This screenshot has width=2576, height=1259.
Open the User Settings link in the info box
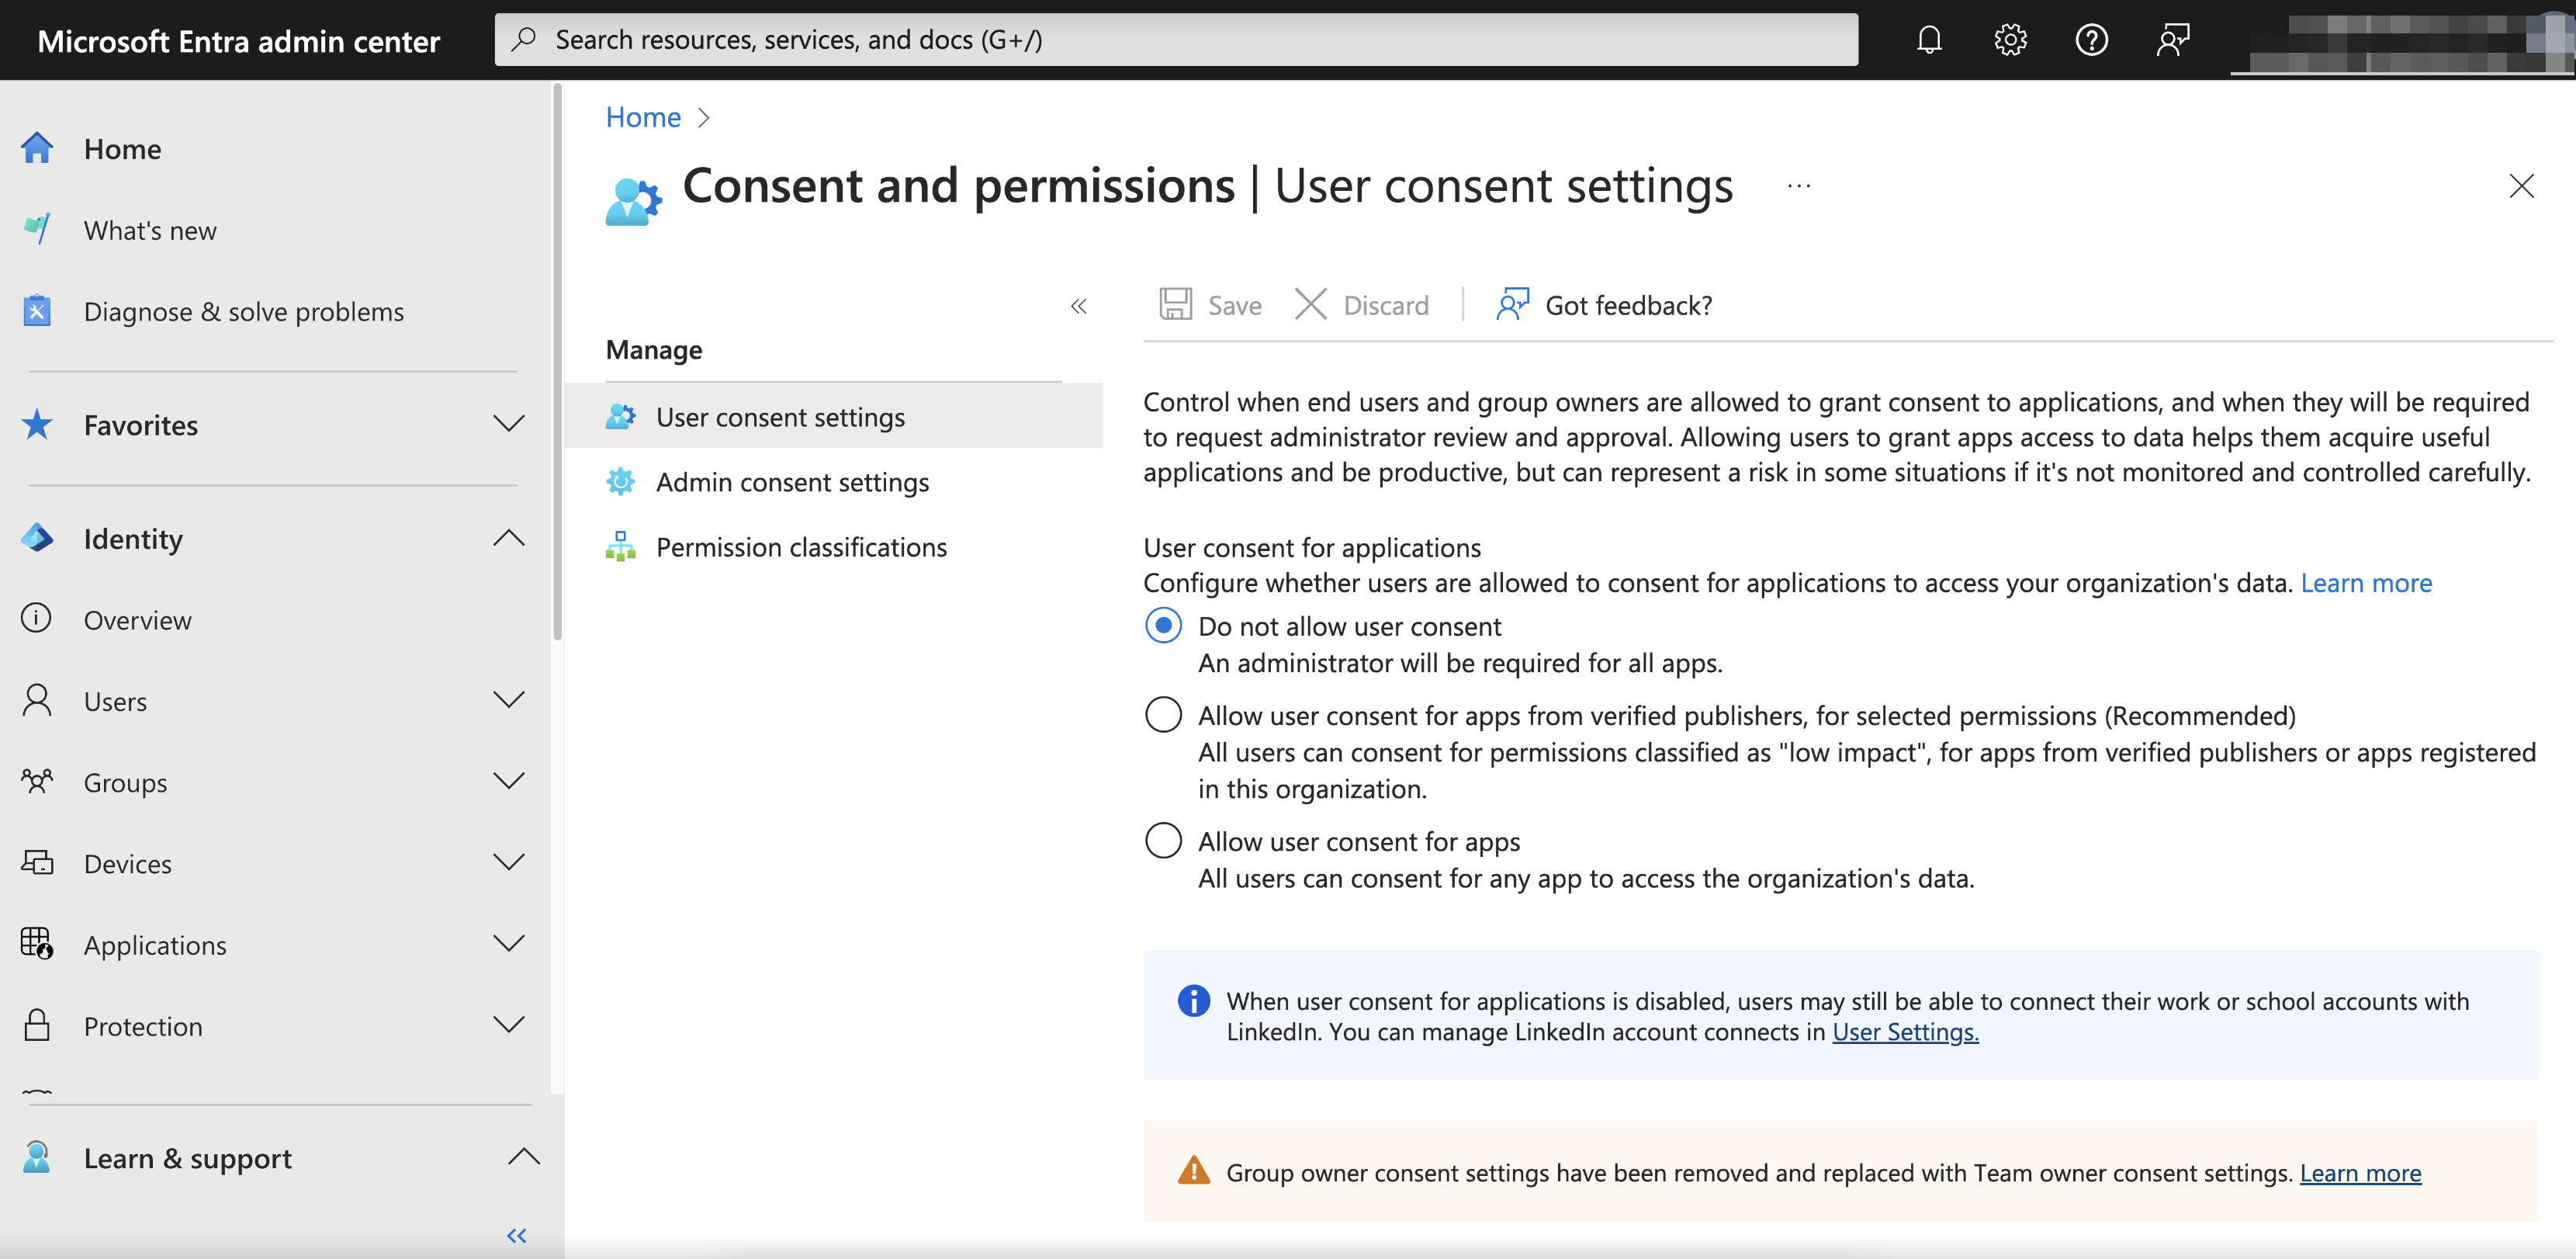tap(1903, 1032)
